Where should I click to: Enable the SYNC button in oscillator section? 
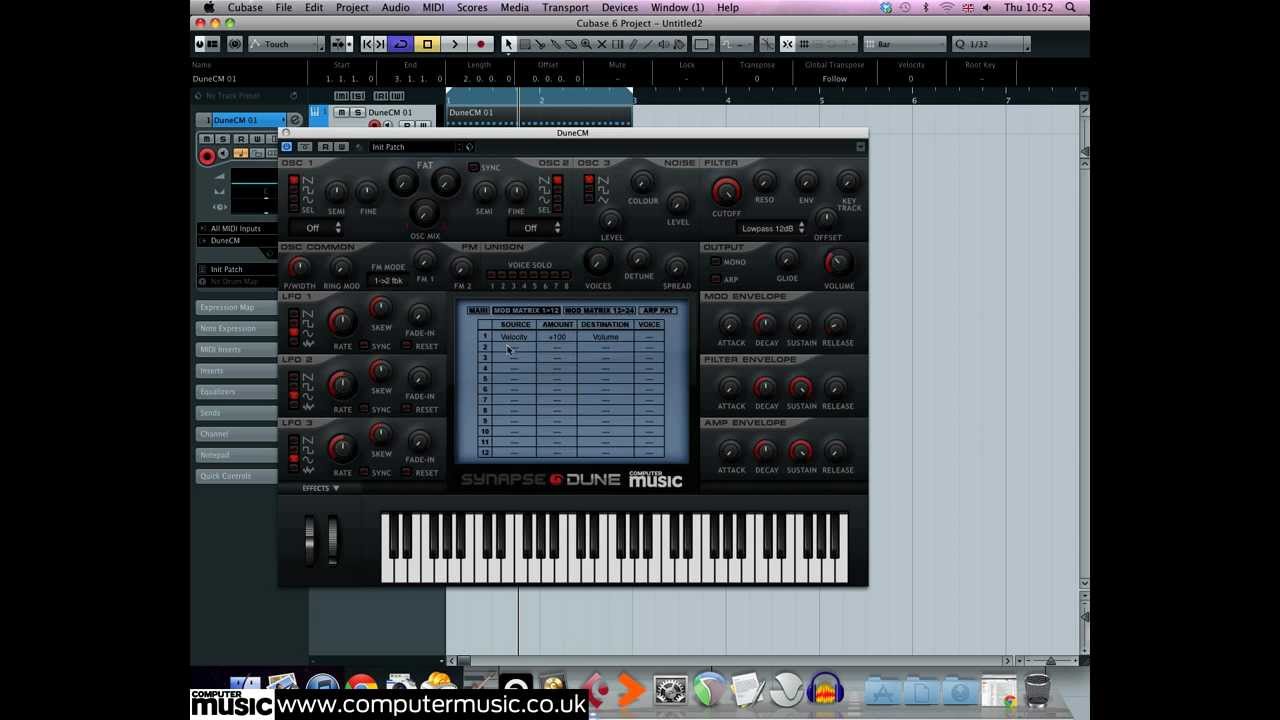(474, 167)
